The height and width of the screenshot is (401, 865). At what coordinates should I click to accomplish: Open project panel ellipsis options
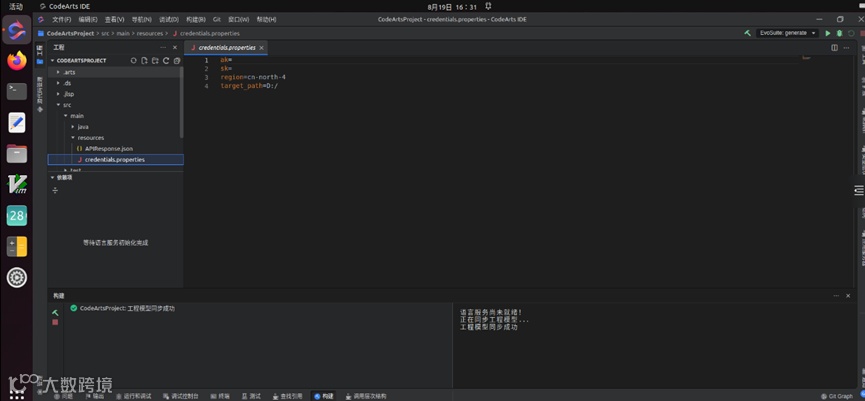(x=163, y=48)
